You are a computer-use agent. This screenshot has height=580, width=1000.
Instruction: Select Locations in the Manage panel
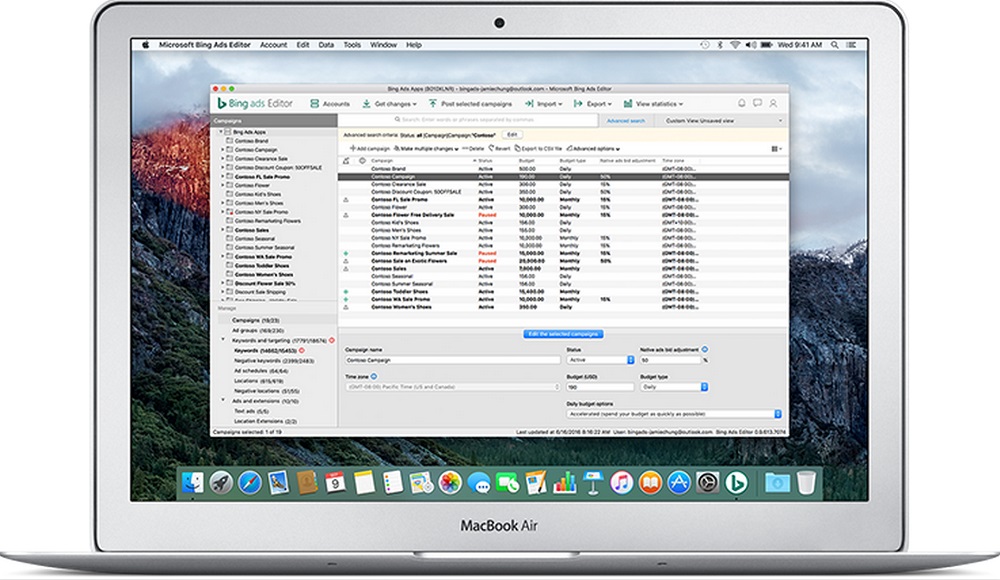(258, 381)
